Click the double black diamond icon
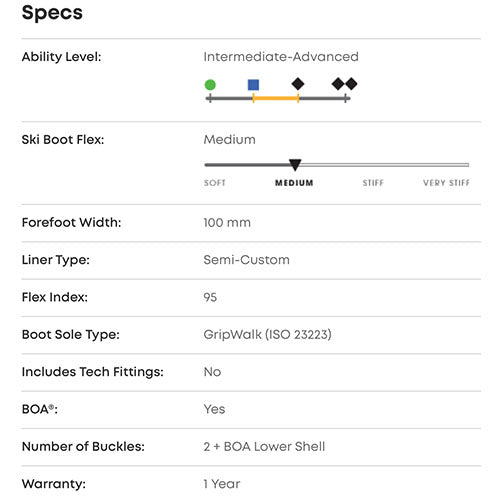Image resolution: width=500 pixels, height=500 pixels. (344, 84)
